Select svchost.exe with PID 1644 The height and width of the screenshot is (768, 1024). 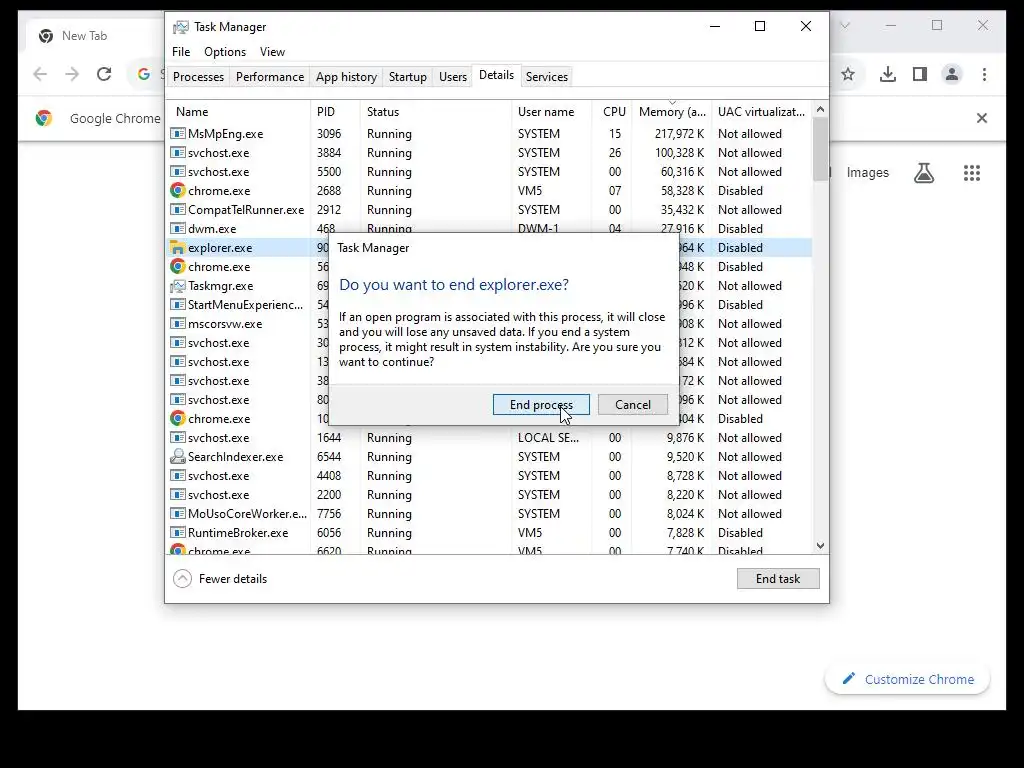click(x=490, y=438)
